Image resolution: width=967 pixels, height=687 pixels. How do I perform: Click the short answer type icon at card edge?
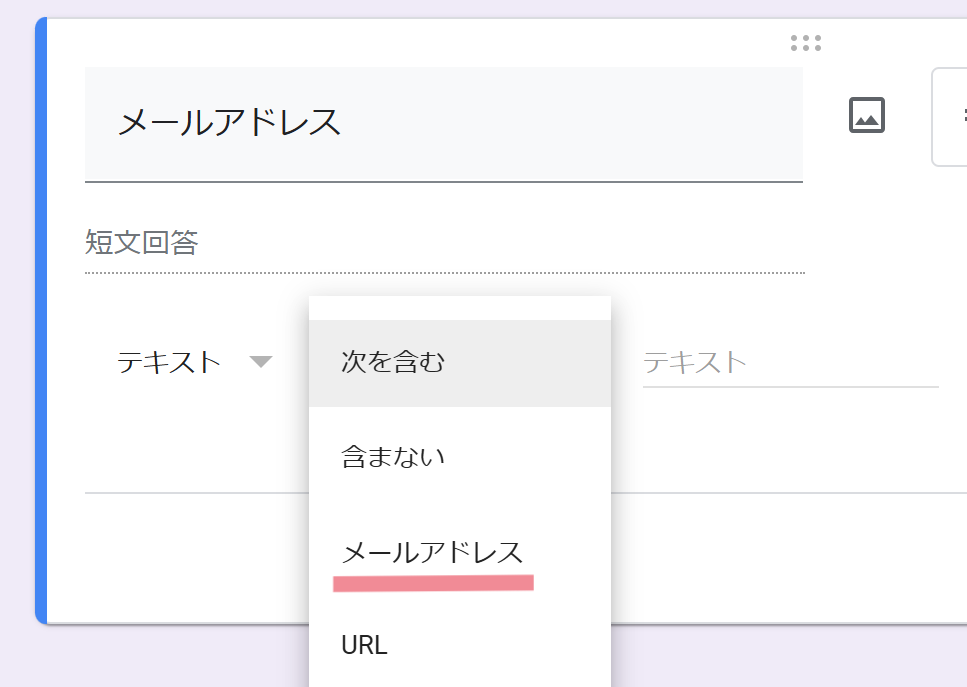tap(965, 115)
